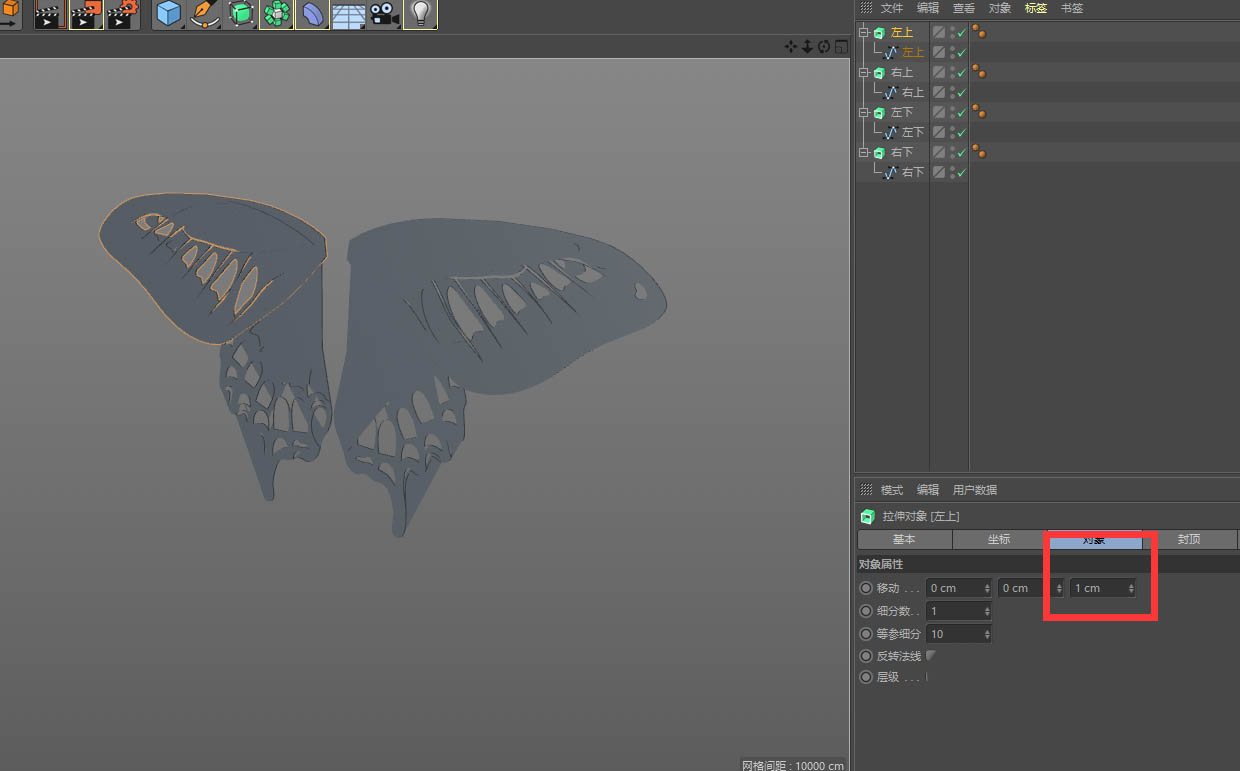Screen dimensions: 1240x771
Task: Collapse the 左下 extrude object tree
Action: pyautogui.click(x=863, y=113)
